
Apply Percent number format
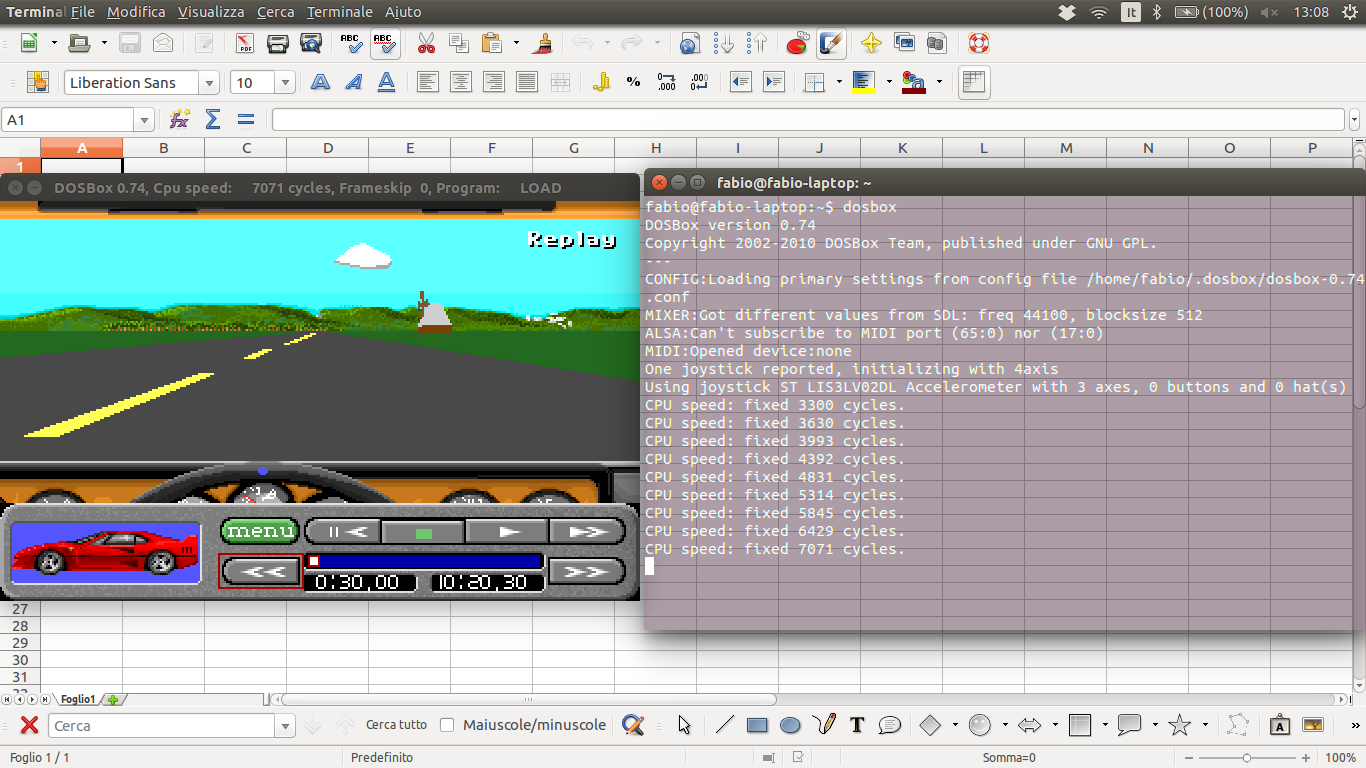click(633, 82)
